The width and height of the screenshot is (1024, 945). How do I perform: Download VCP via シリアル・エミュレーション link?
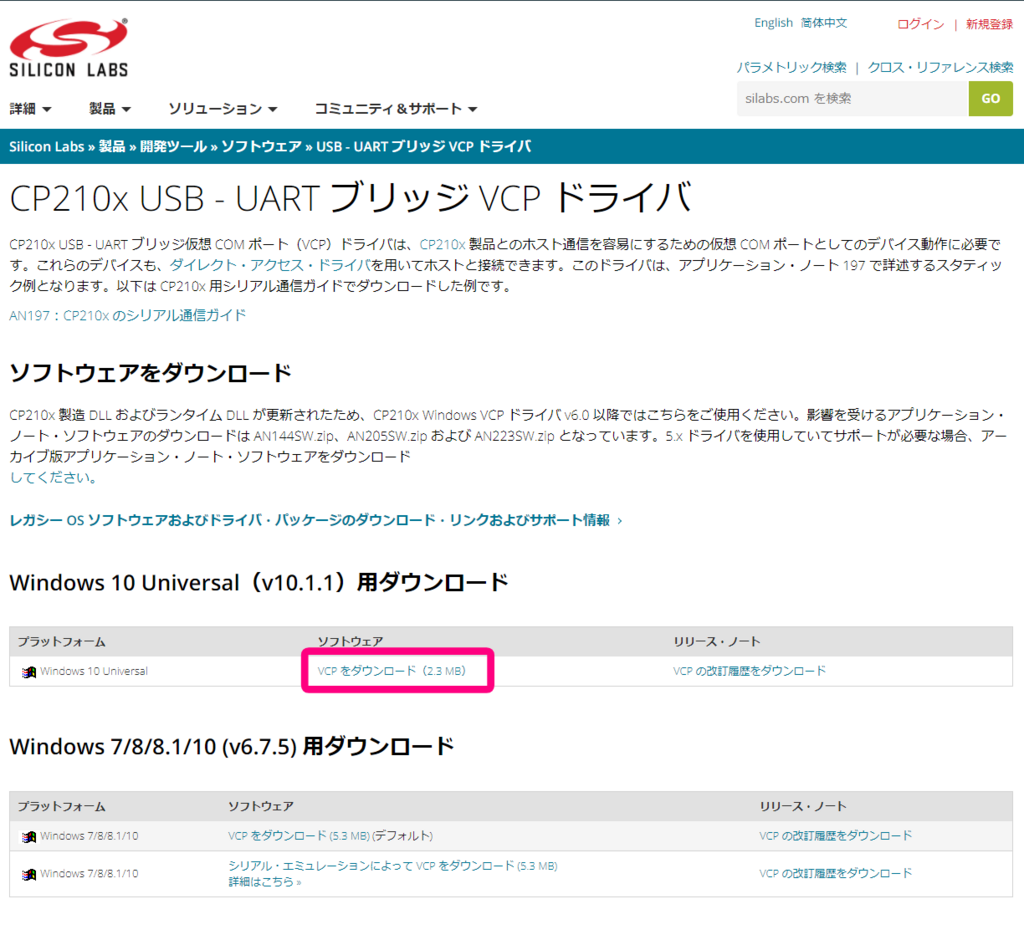392,866
